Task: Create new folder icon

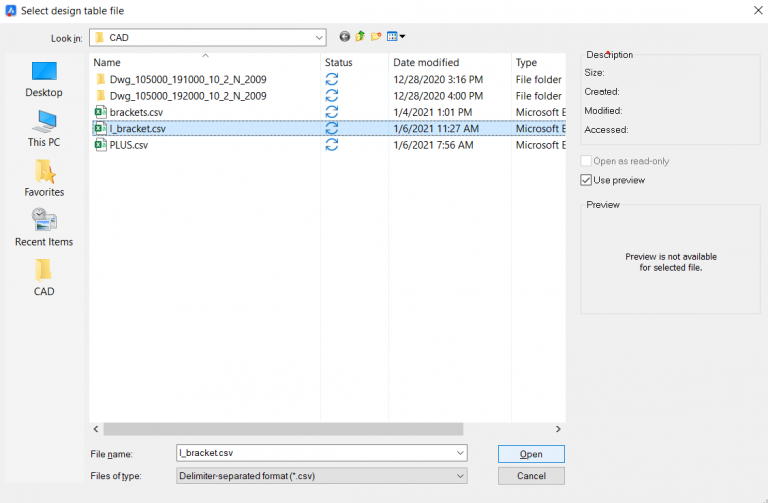Action: tap(376, 37)
